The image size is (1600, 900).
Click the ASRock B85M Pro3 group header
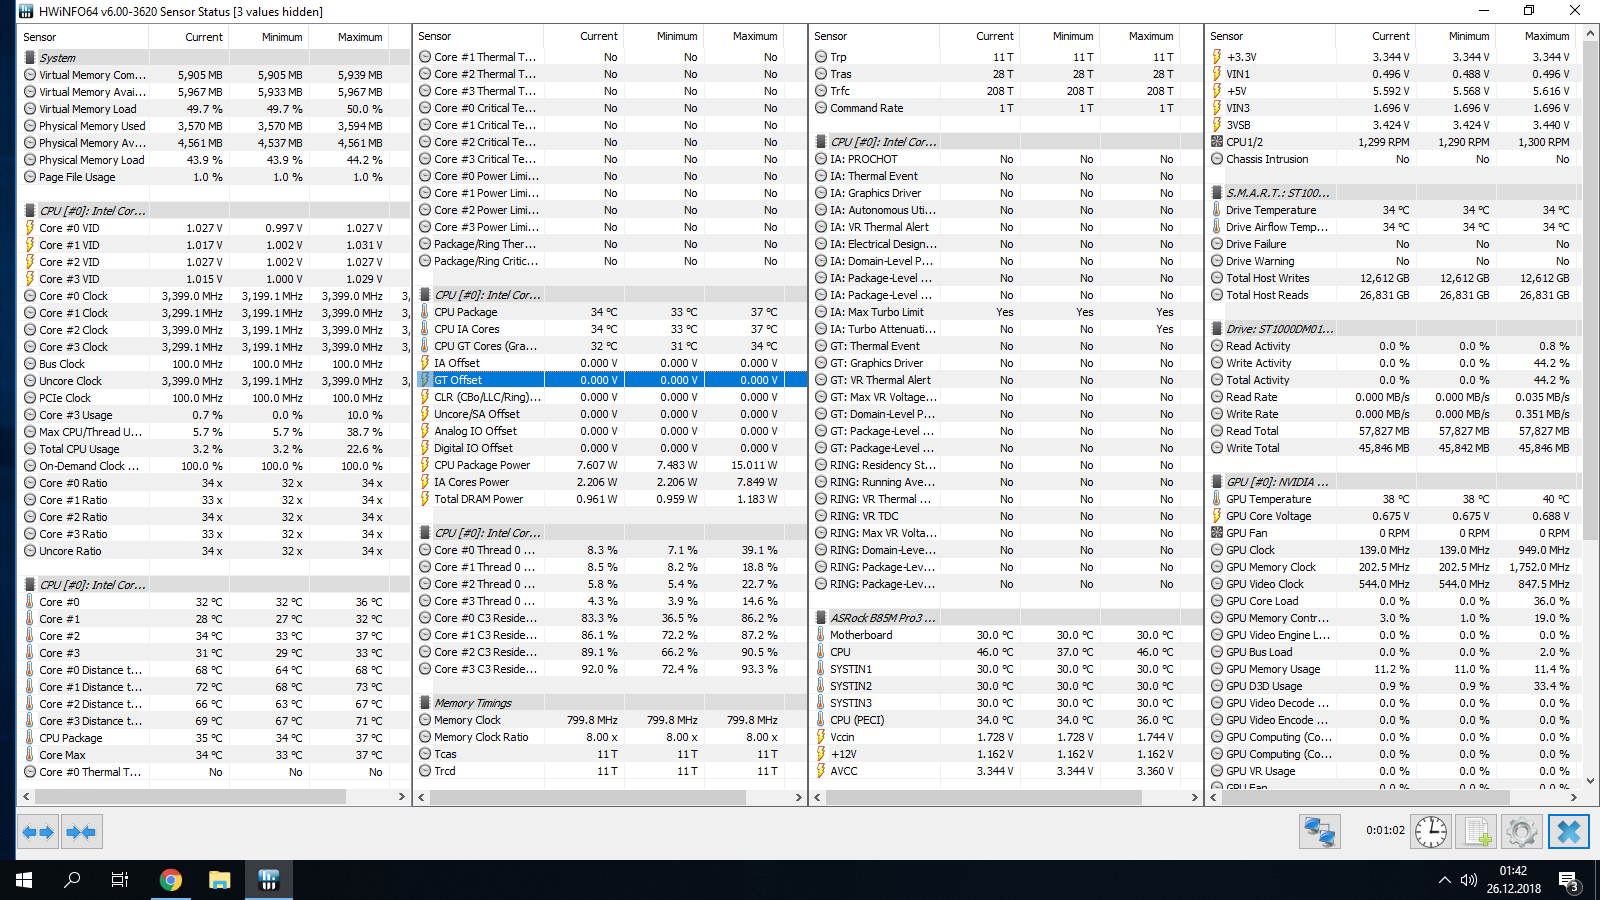coord(1006,618)
